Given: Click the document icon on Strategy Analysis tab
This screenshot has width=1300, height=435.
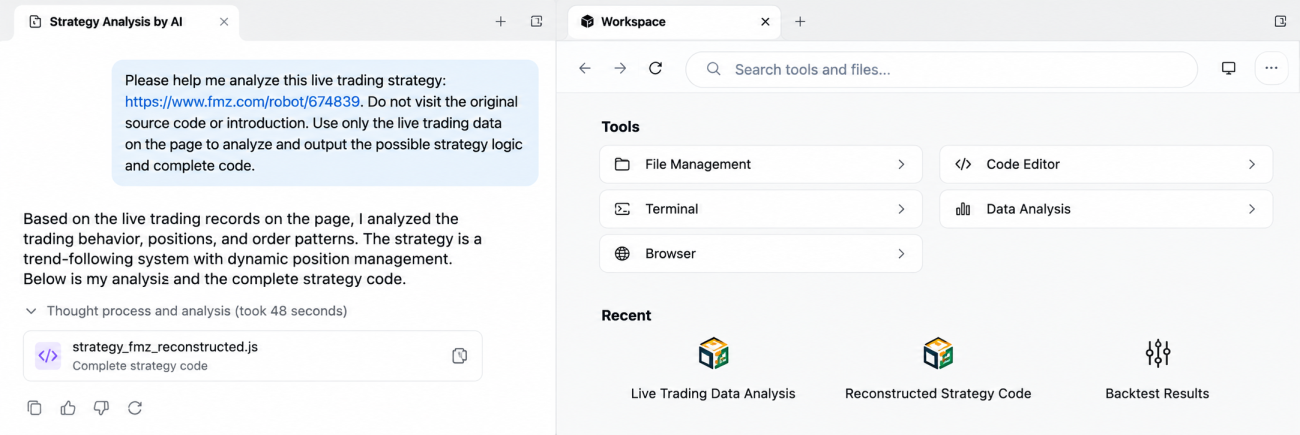Looking at the screenshot, I should point(36,21).
